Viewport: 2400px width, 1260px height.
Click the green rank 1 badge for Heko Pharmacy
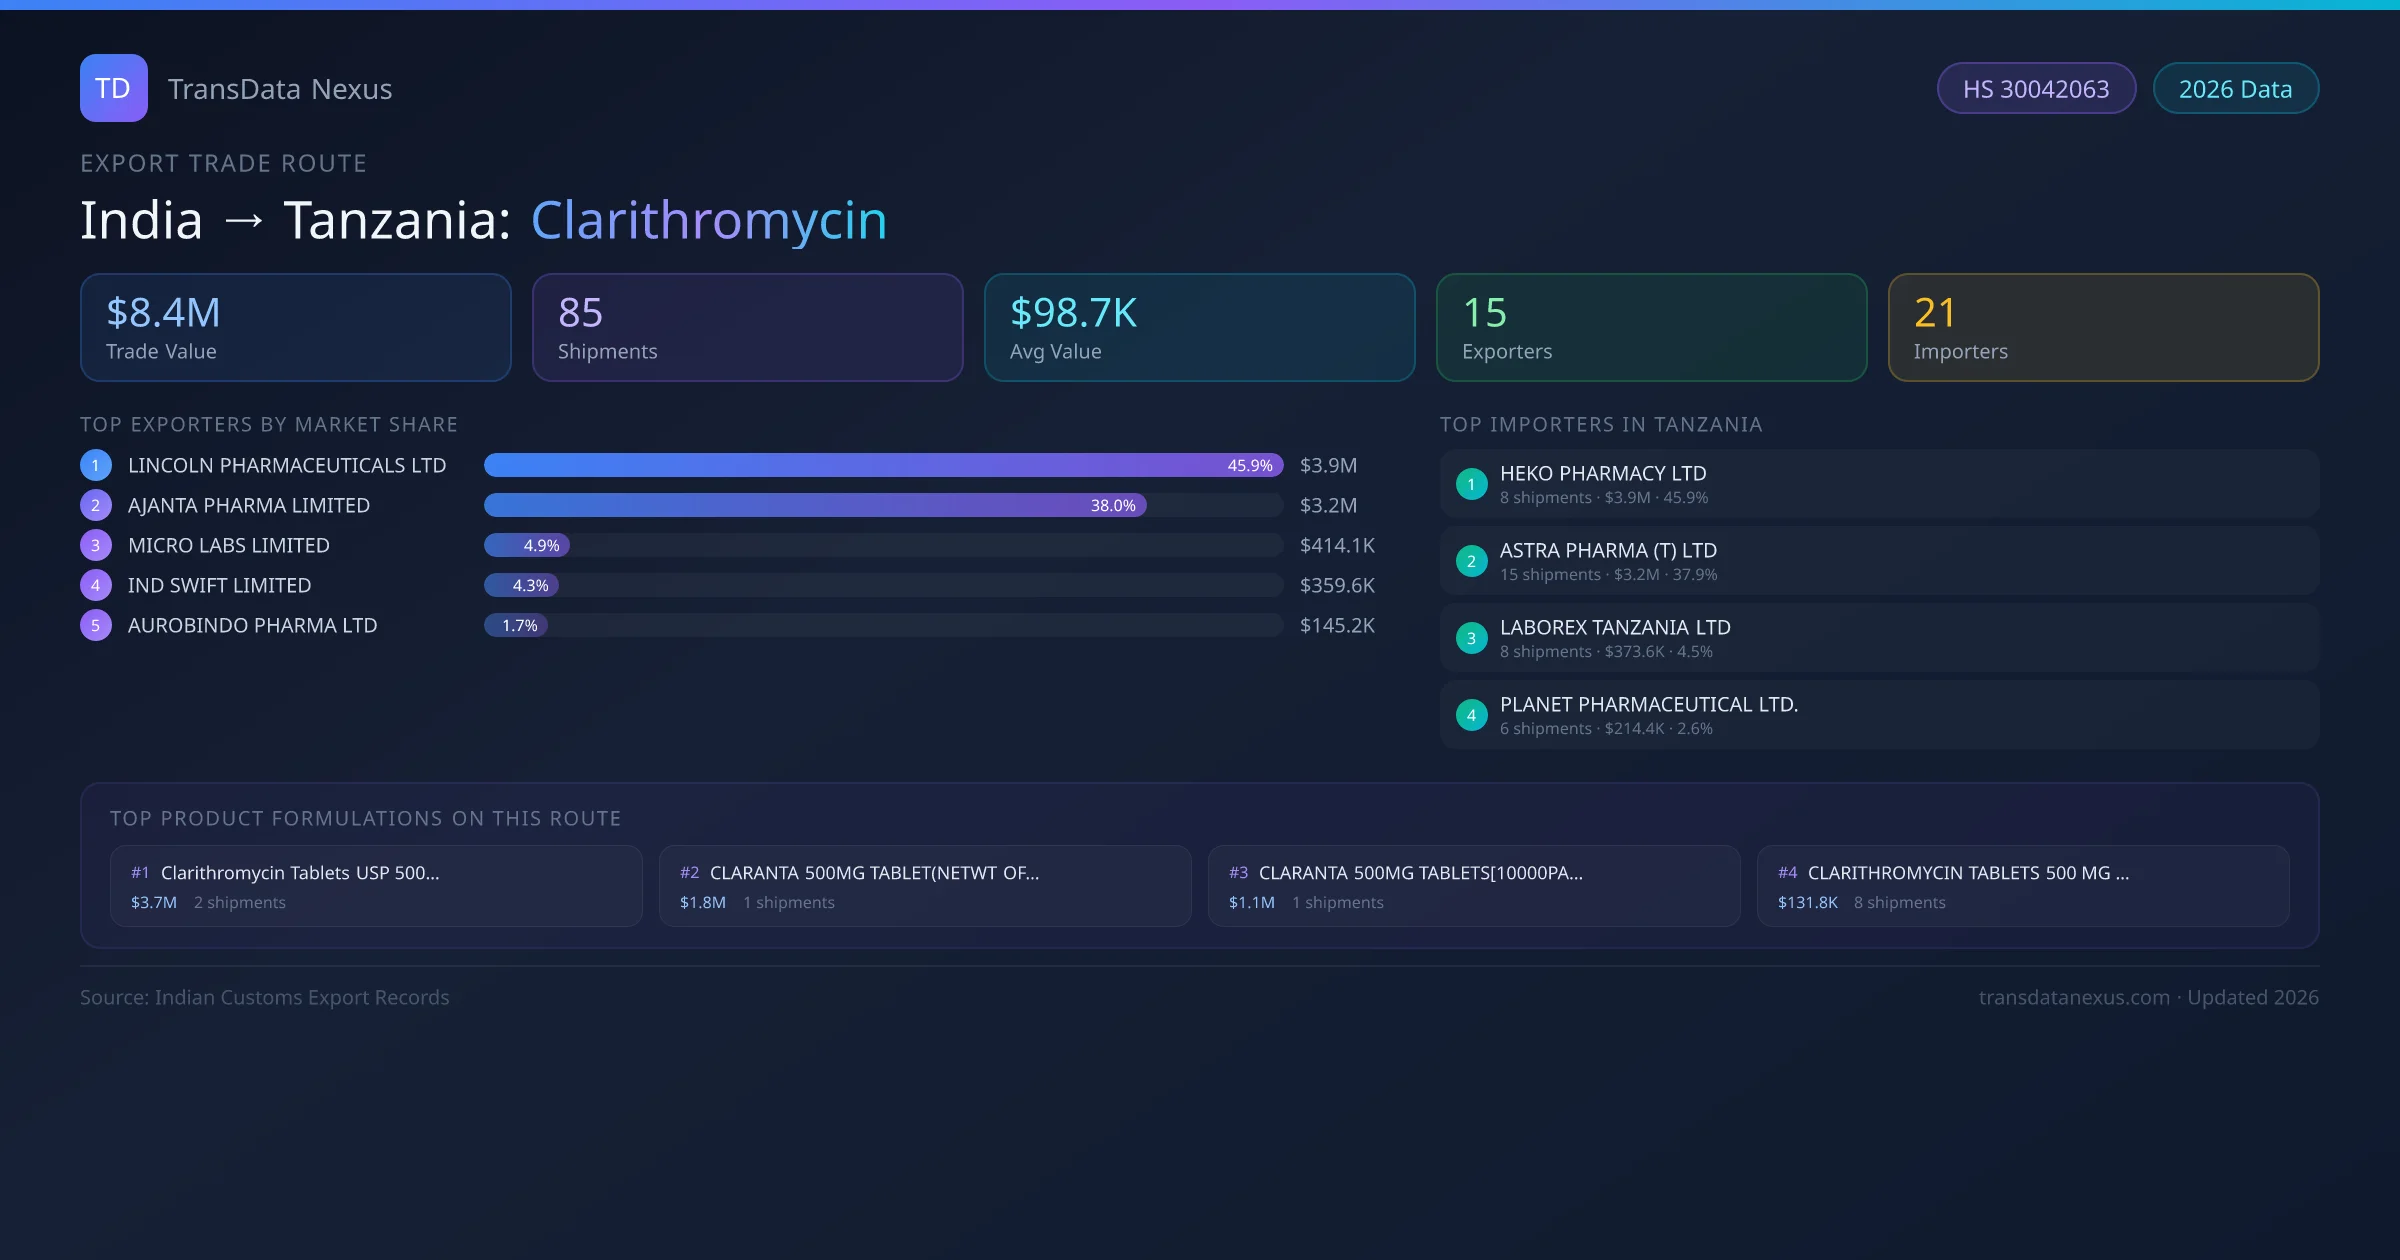[1471, 484]
